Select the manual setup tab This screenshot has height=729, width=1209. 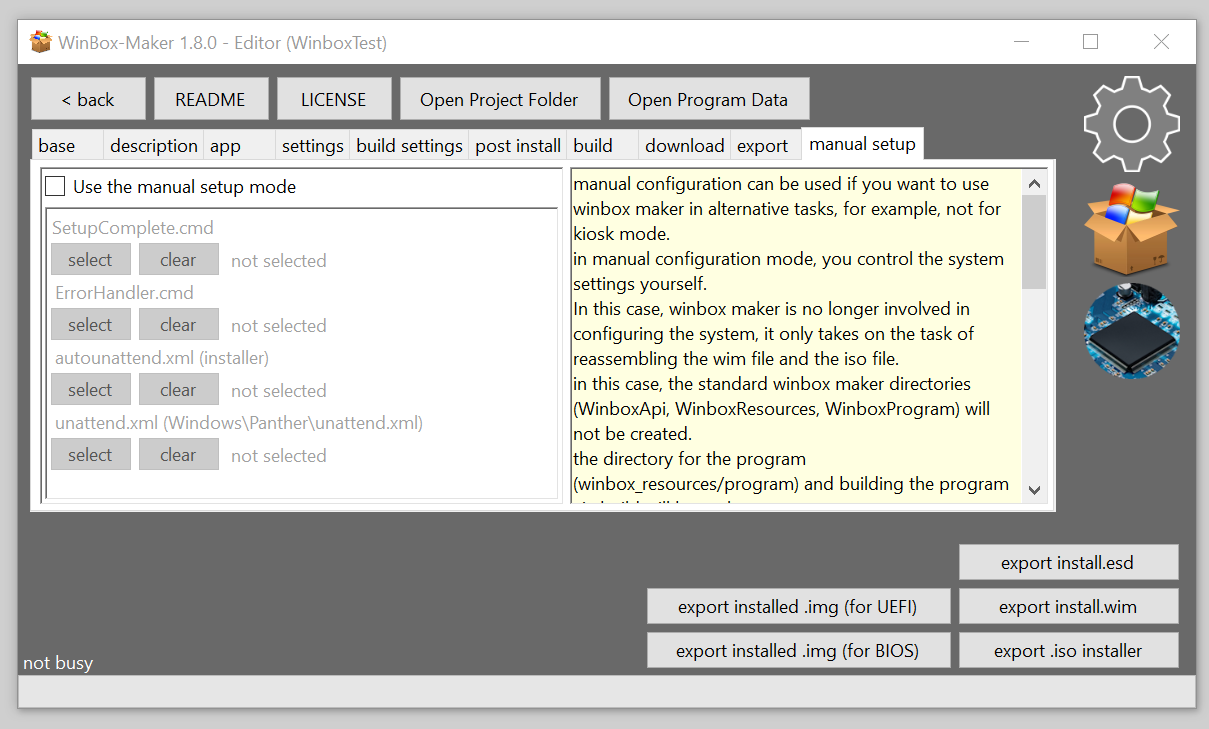click(x=862, y=143)
